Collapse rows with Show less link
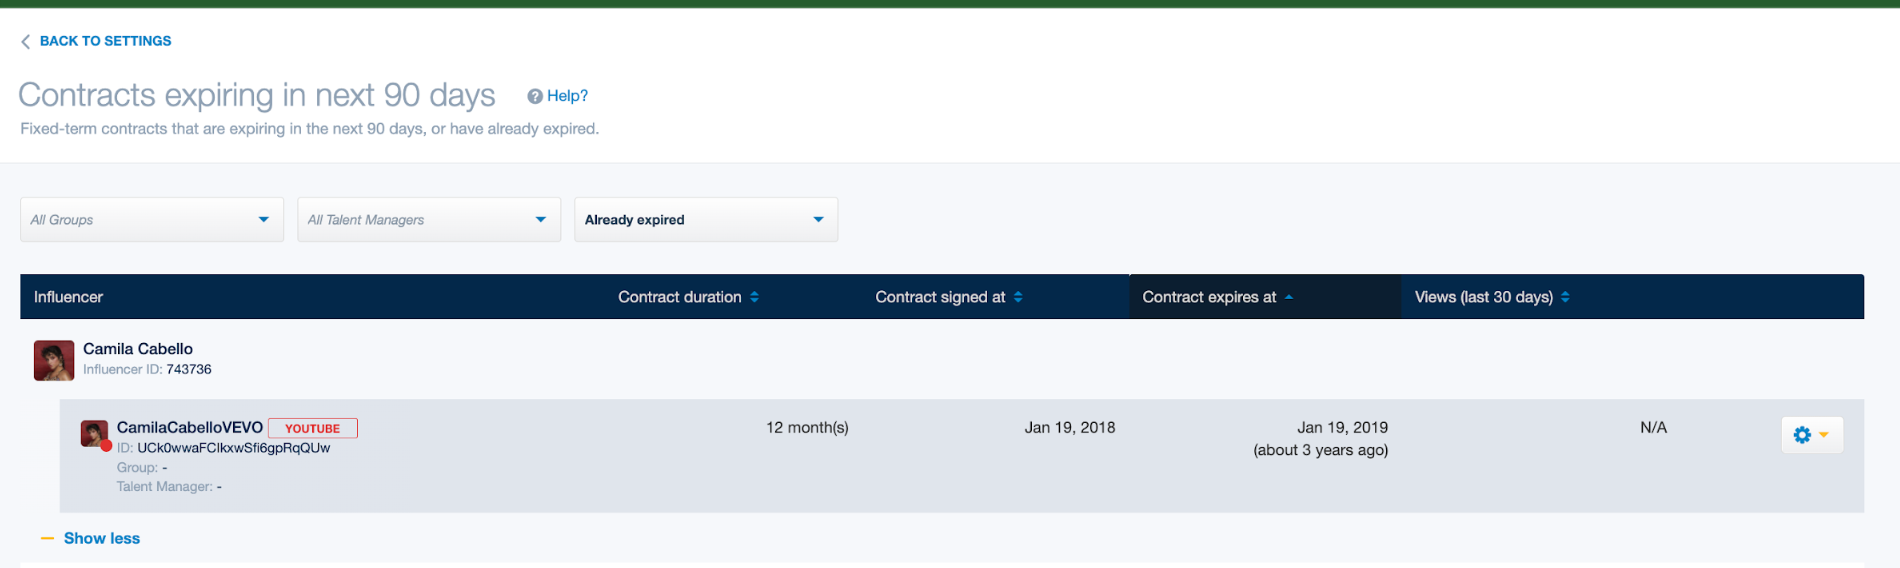The width and height of the screenshot is (1900, 568). click(102, 538)
